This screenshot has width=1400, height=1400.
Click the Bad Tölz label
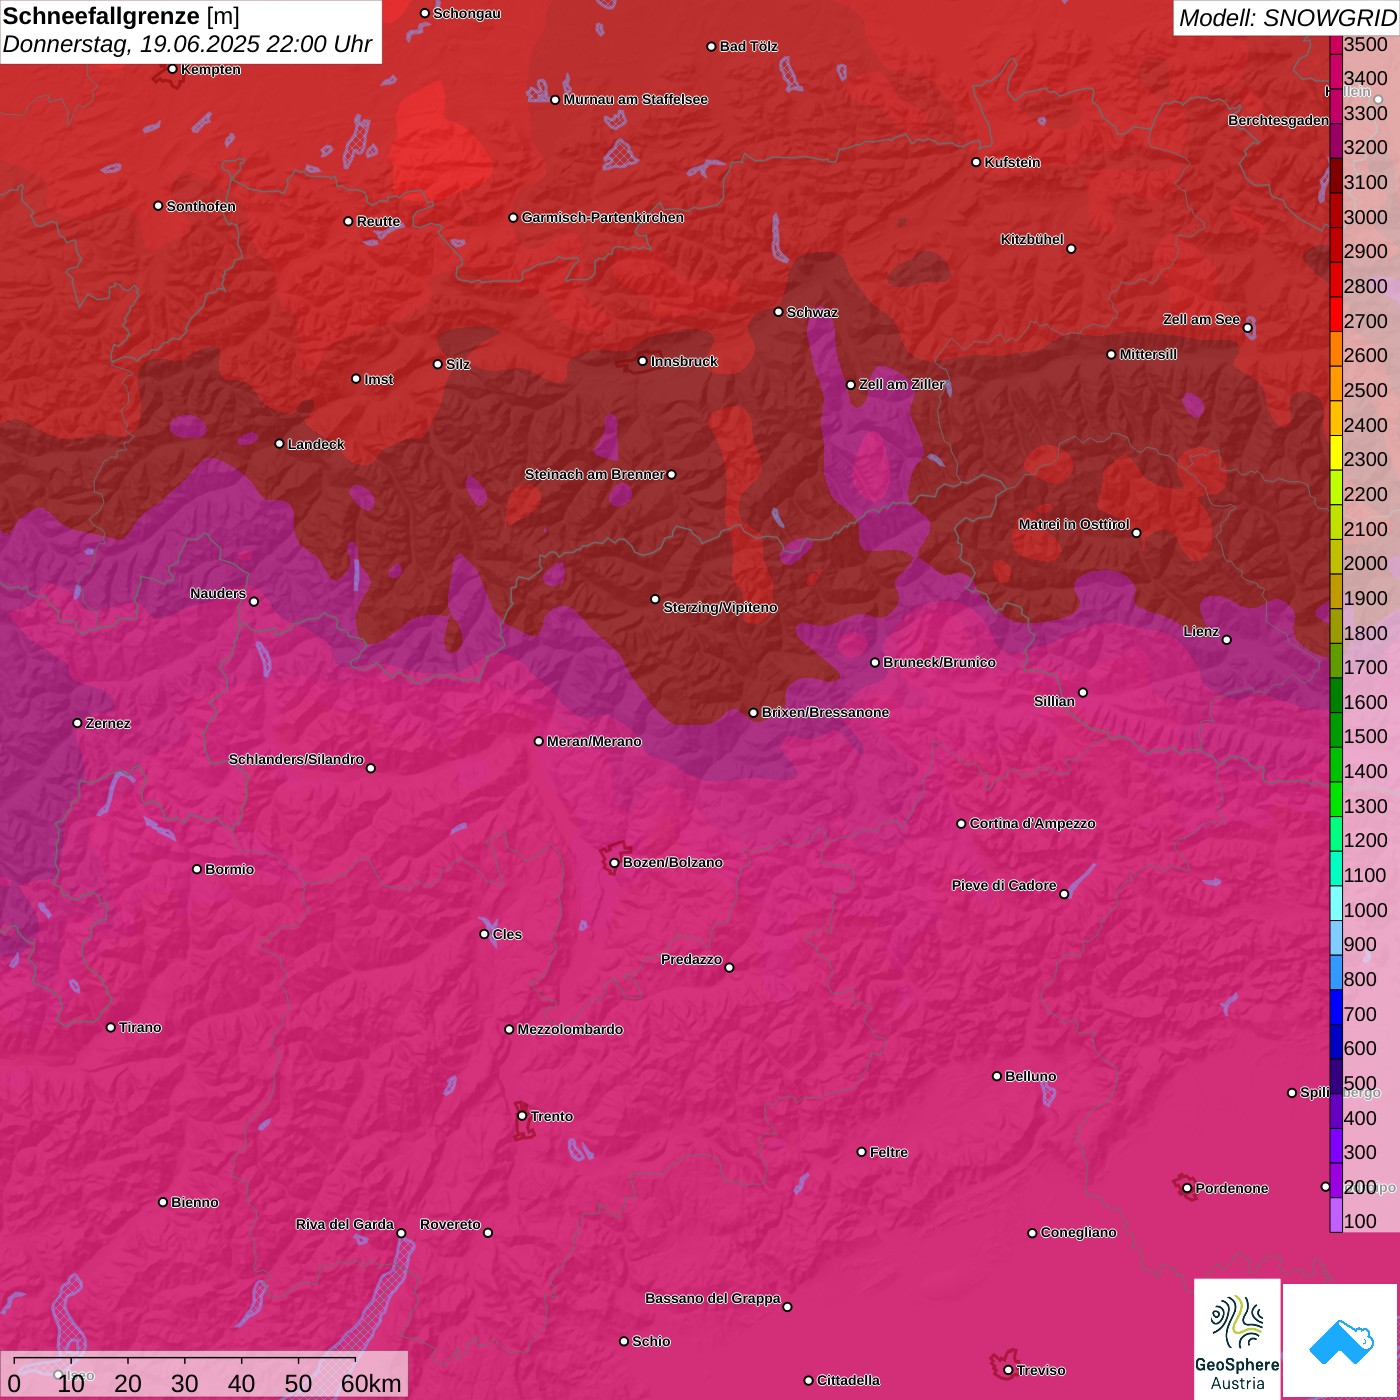748,46
